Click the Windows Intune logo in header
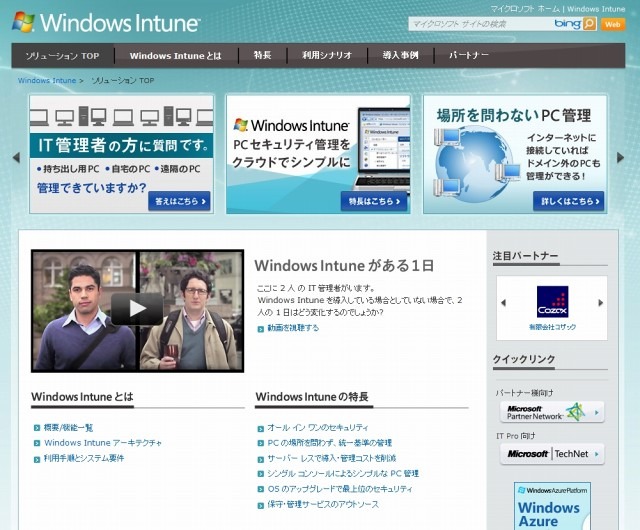The height and width of the screenshot is (530, 640). tap(106, 22)
